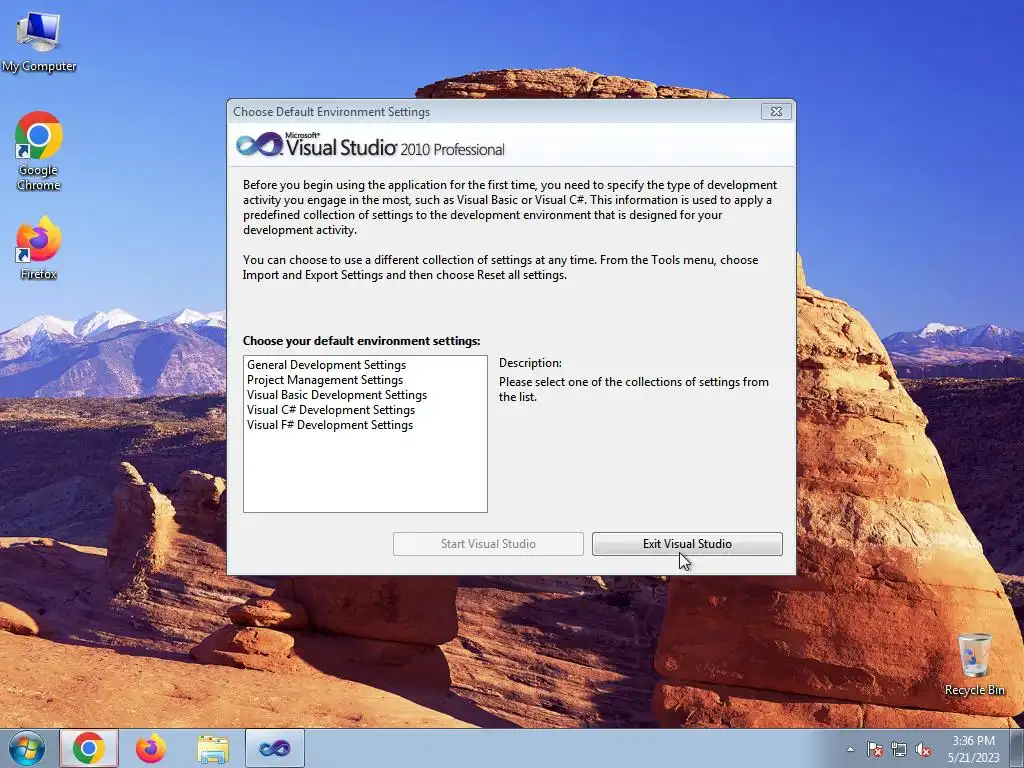Image resolution: width=1024 pixels, height=768 pixels.
Task: Open the muted volume tray icon
Action: pos(923,749)
